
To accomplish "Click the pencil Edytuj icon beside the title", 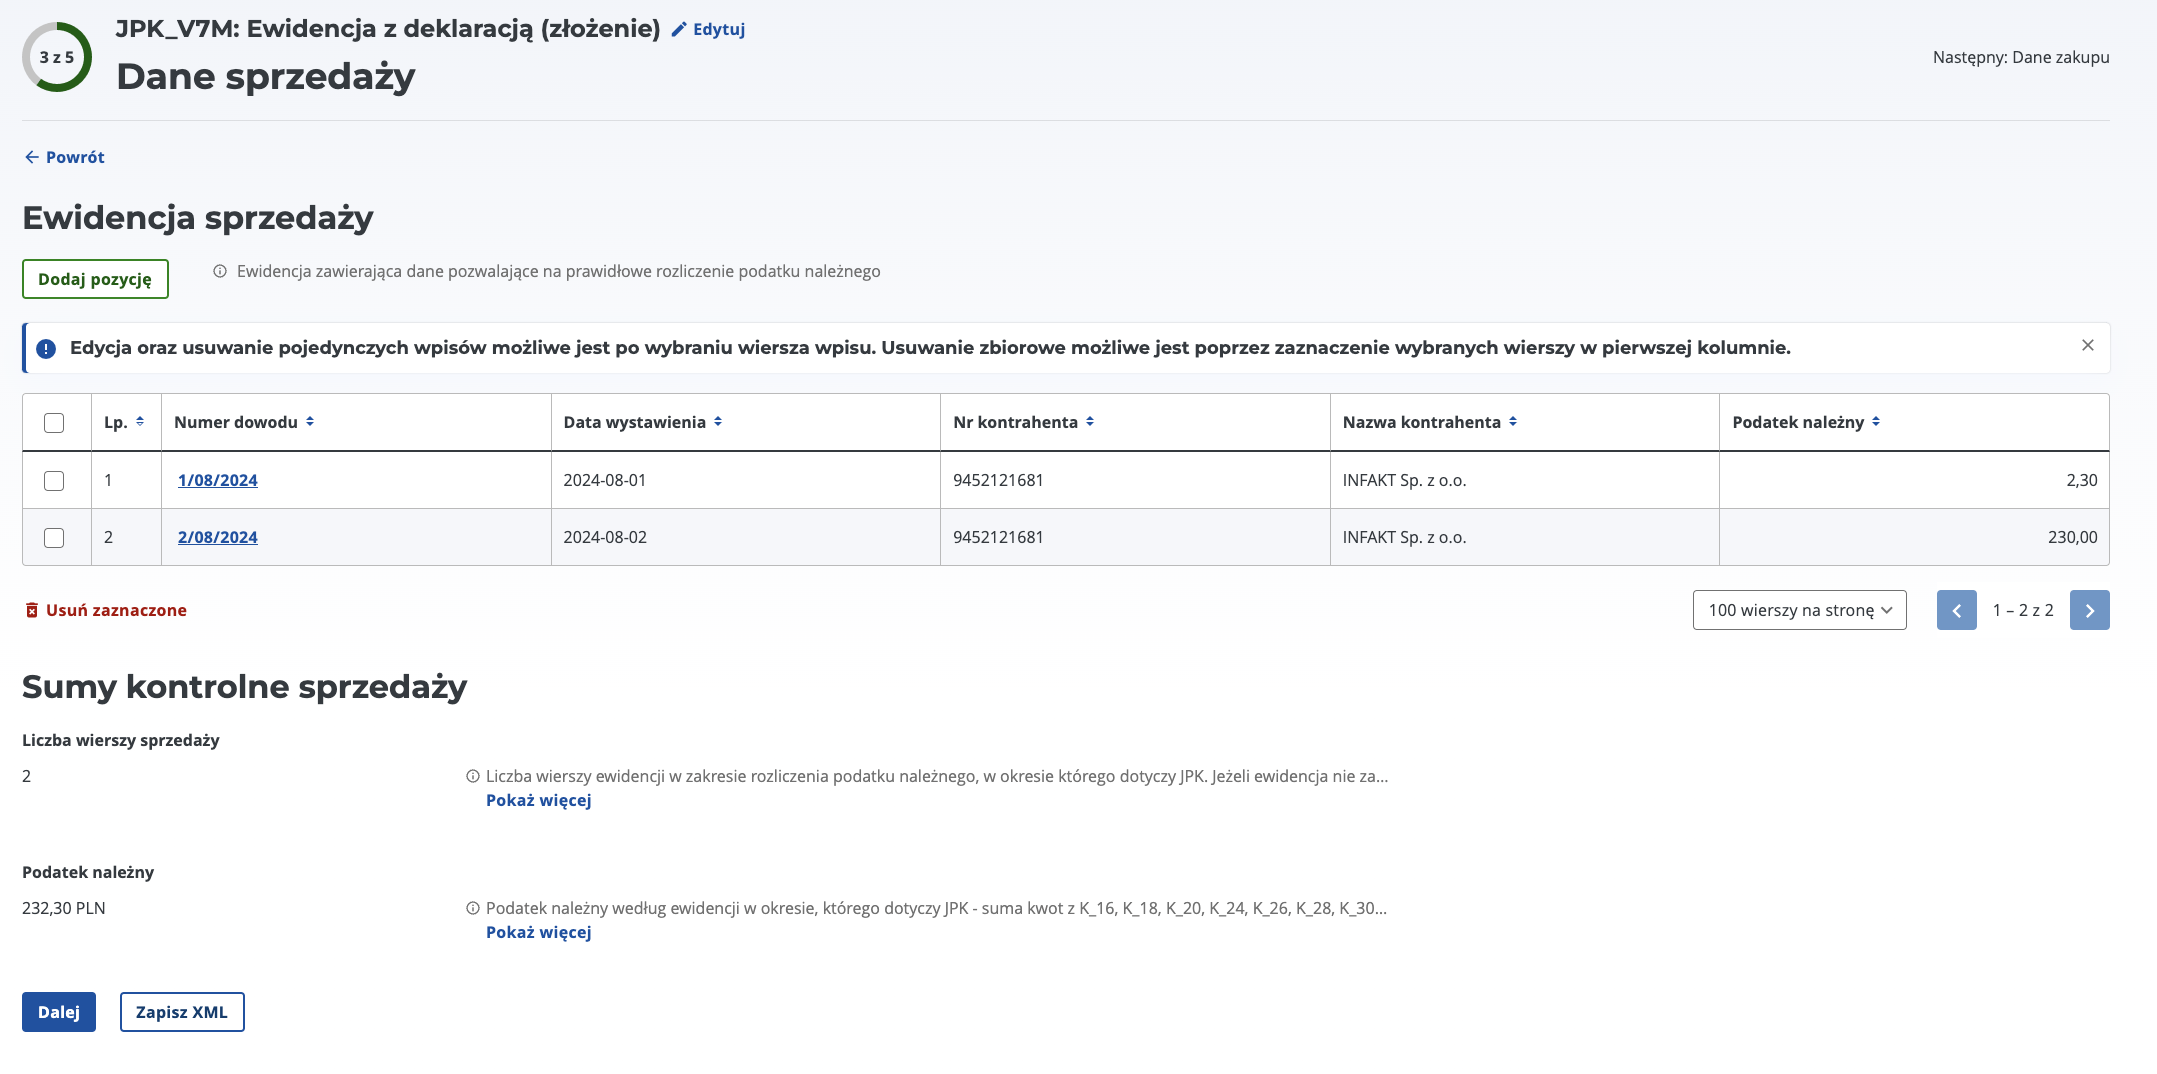I will point(679,30).
